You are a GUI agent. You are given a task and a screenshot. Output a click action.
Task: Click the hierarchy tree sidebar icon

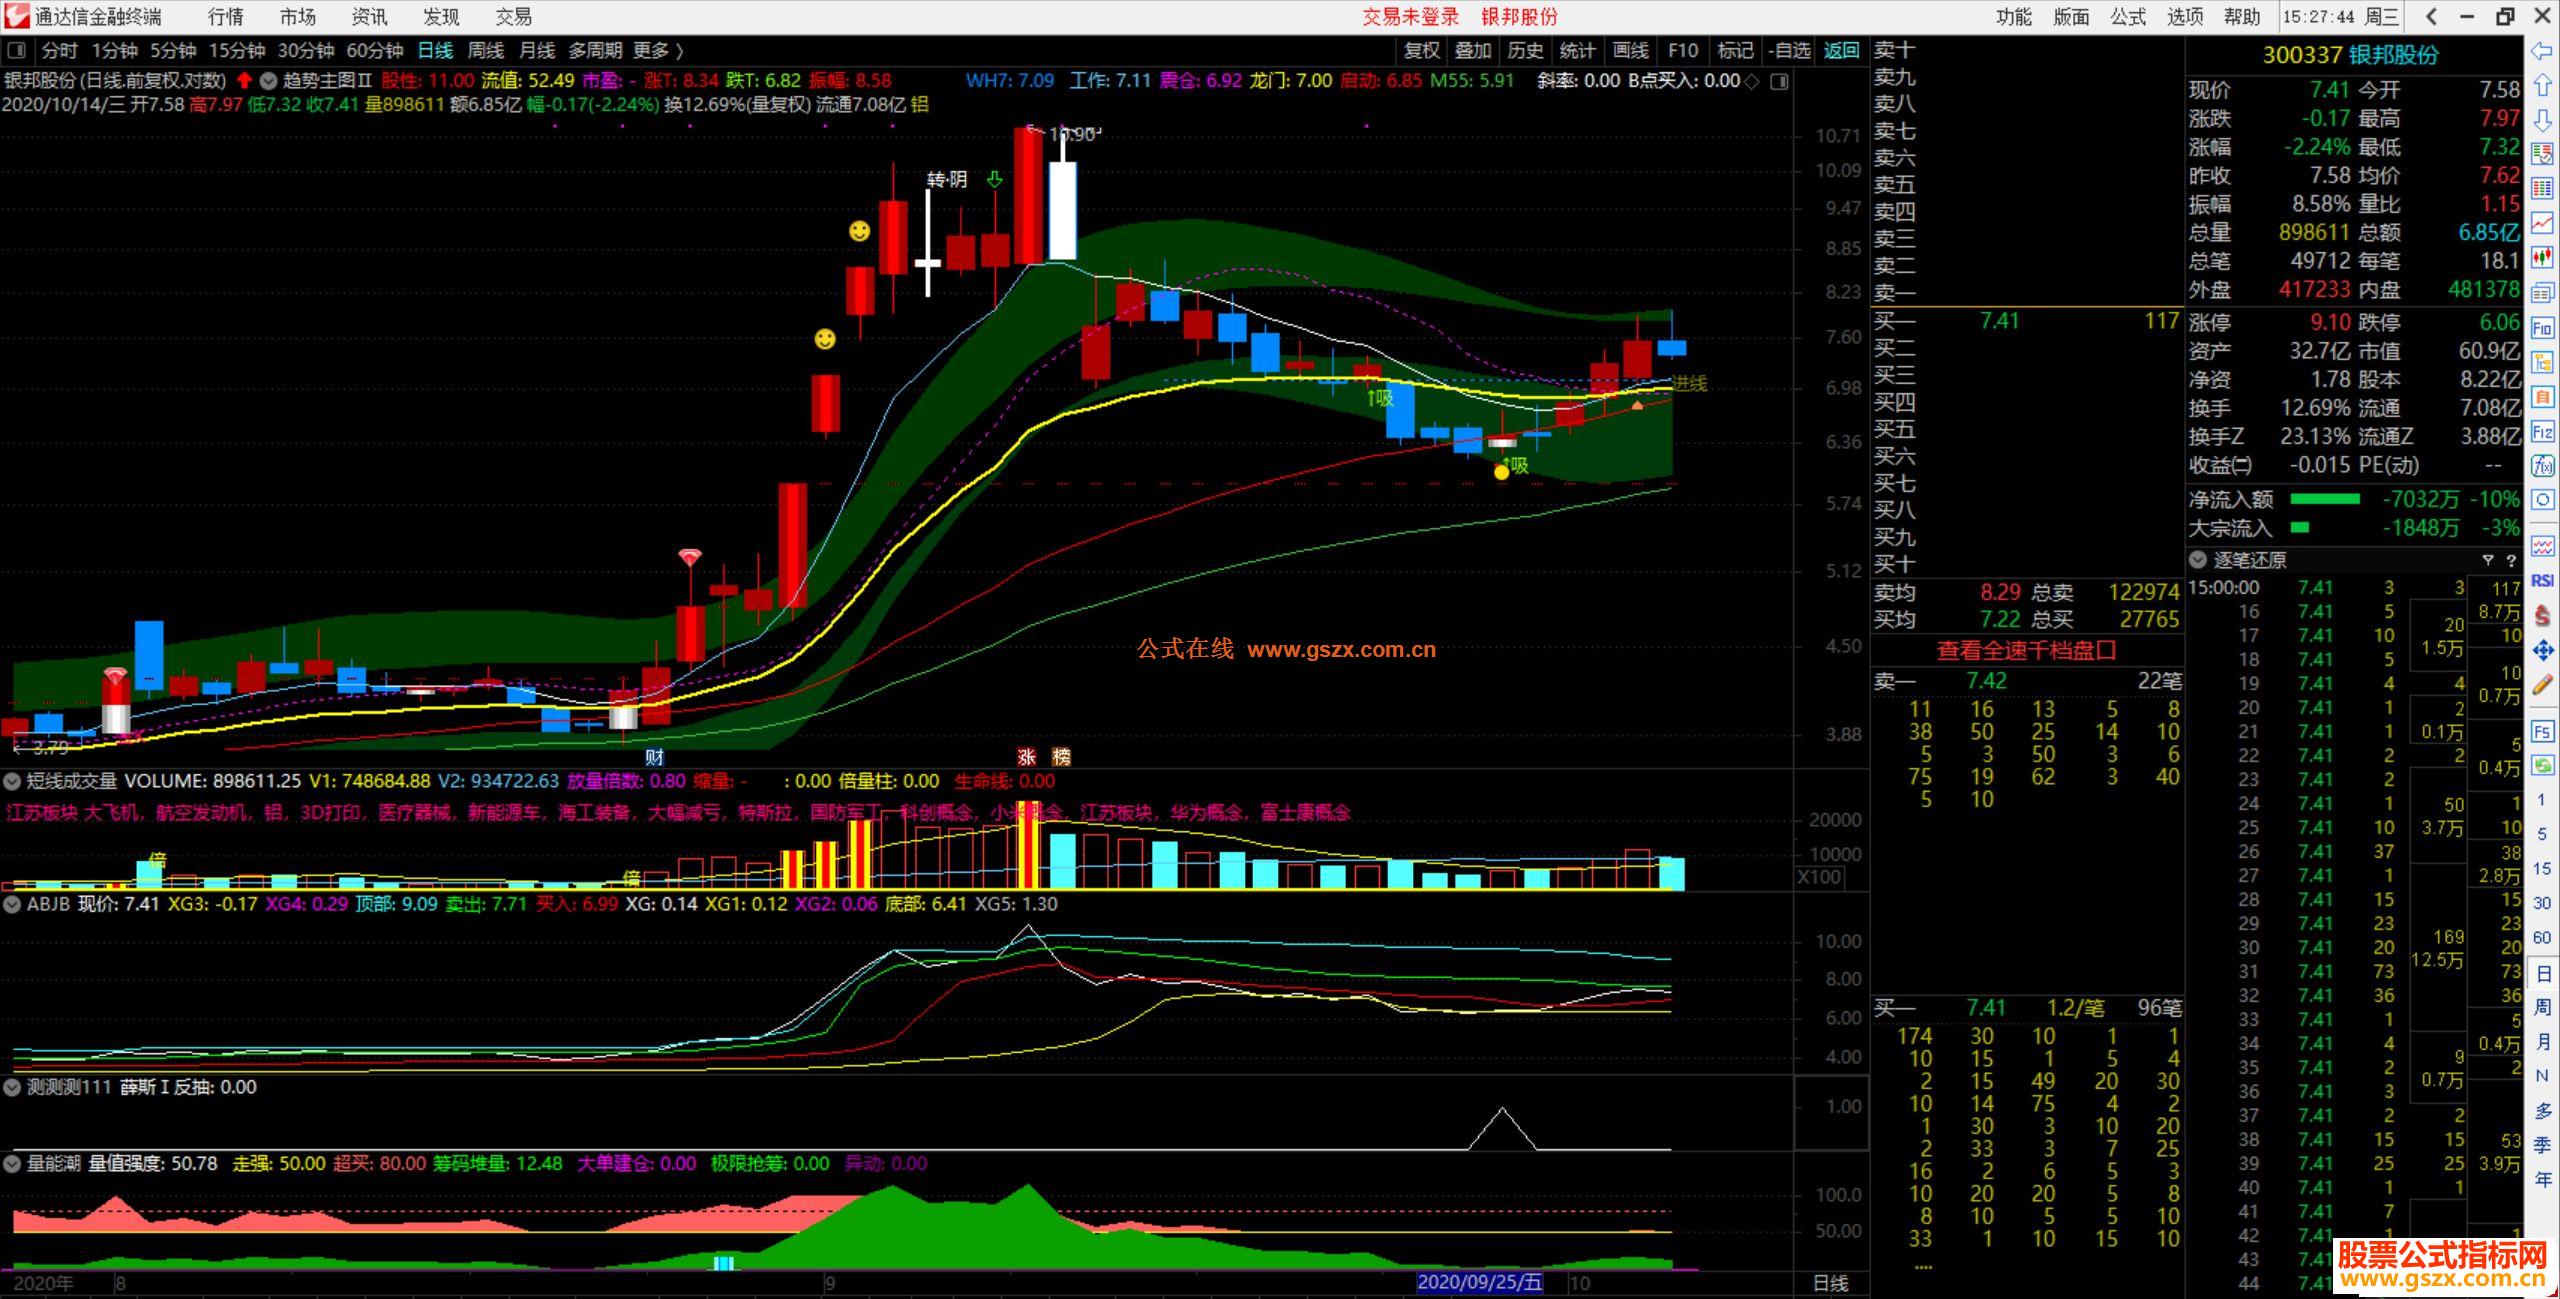(x=2542, y=362)
